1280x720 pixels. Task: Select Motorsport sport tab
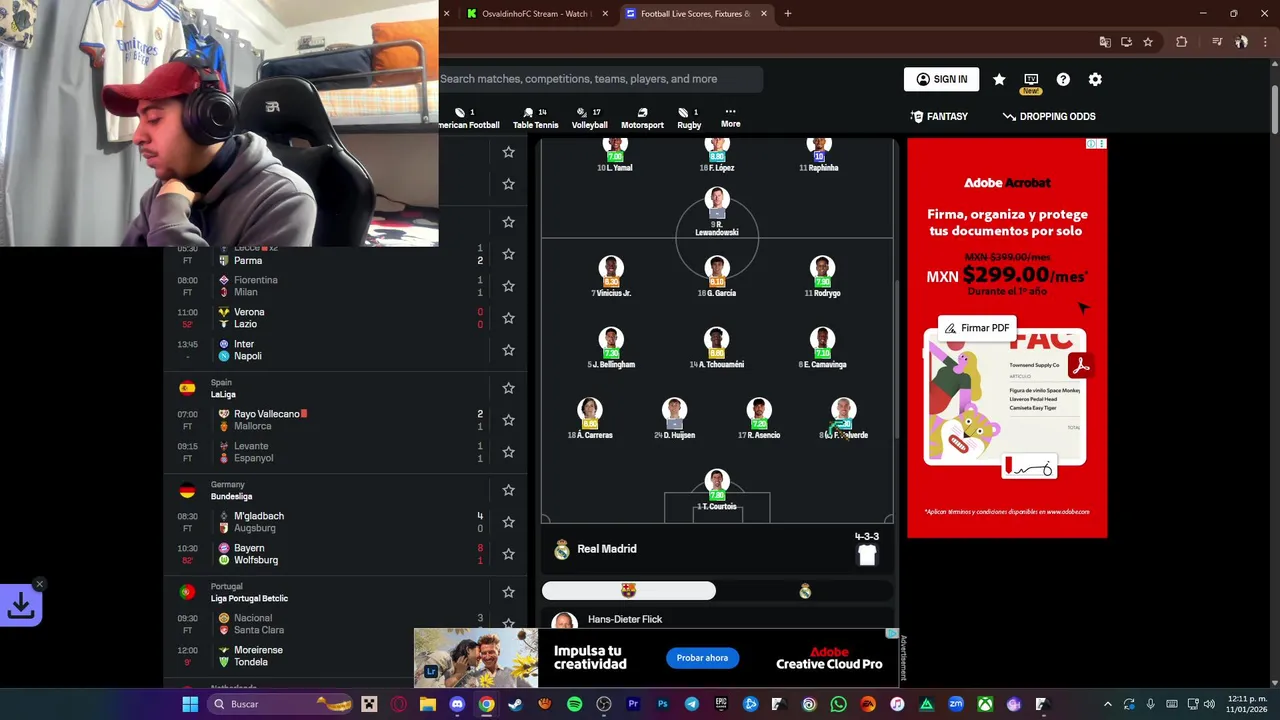click(642, 118)
